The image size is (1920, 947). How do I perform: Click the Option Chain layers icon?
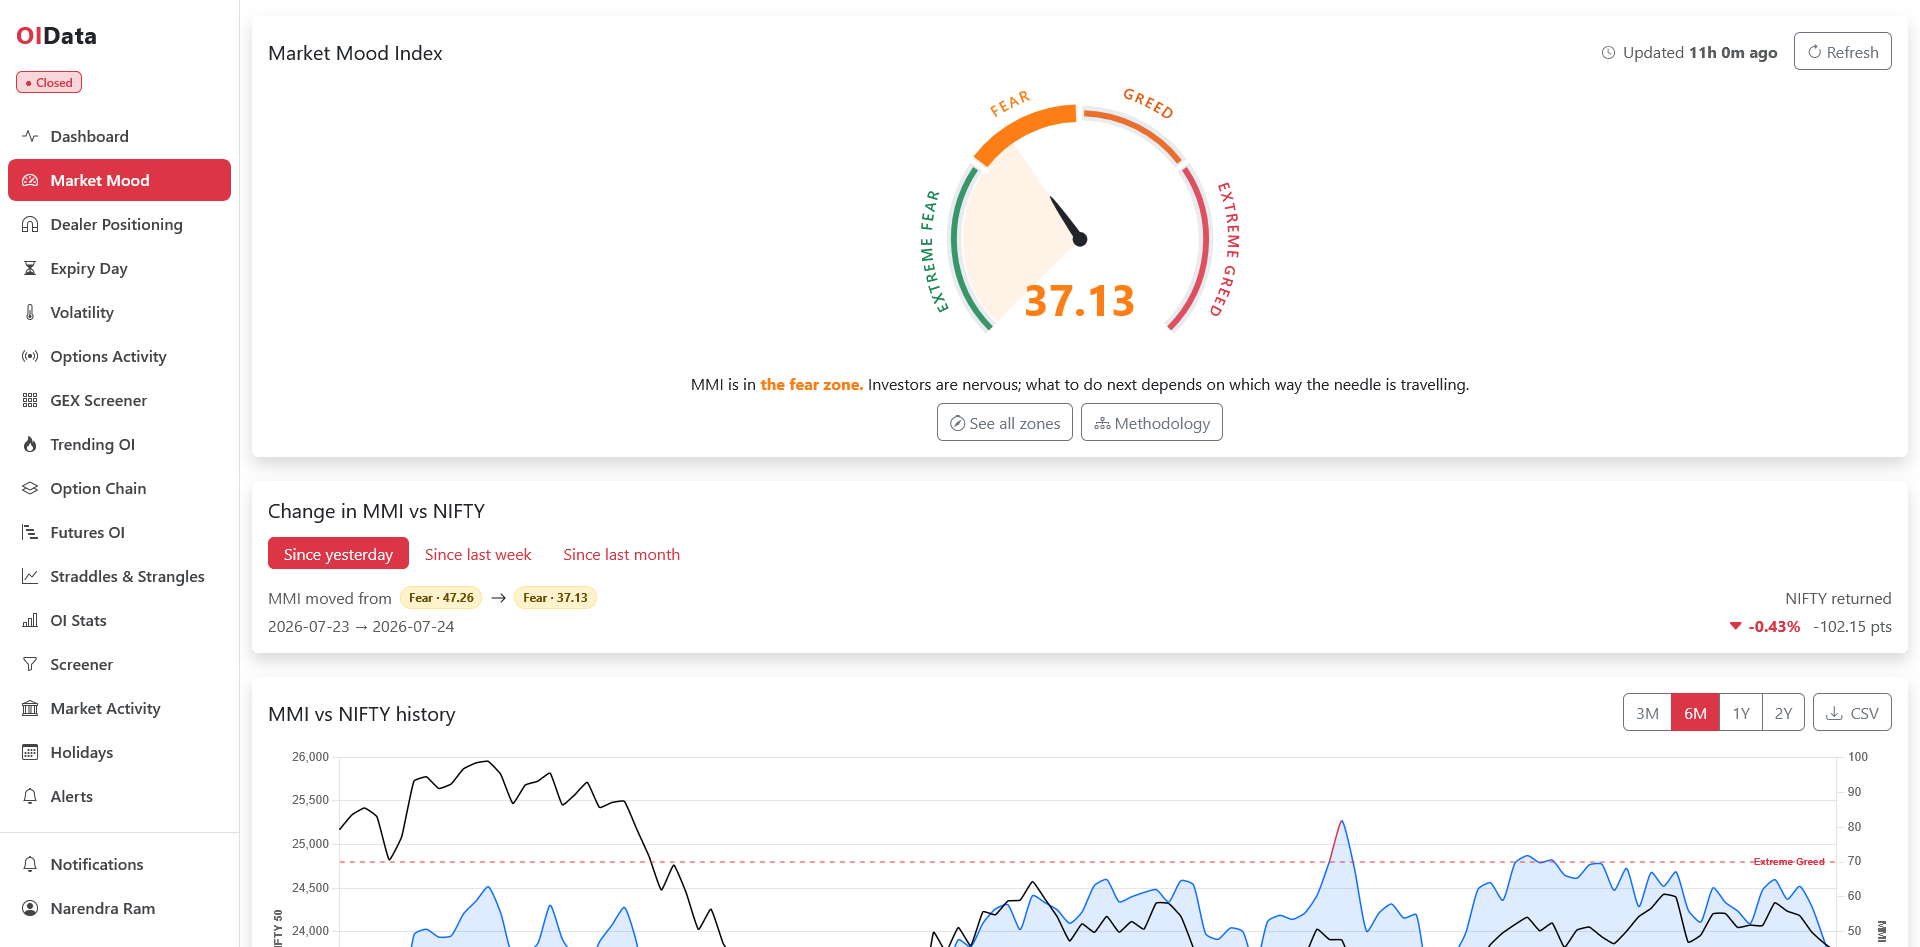(30, 488)
